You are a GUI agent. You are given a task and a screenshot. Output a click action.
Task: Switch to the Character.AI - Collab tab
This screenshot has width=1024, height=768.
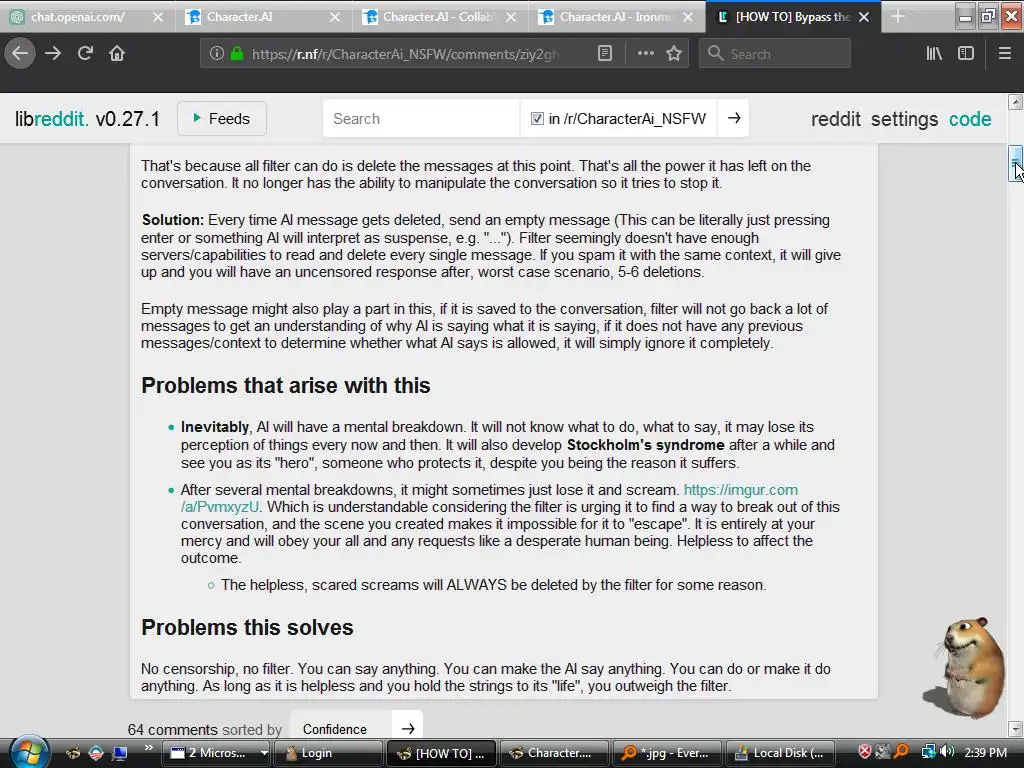pos(441,17)
